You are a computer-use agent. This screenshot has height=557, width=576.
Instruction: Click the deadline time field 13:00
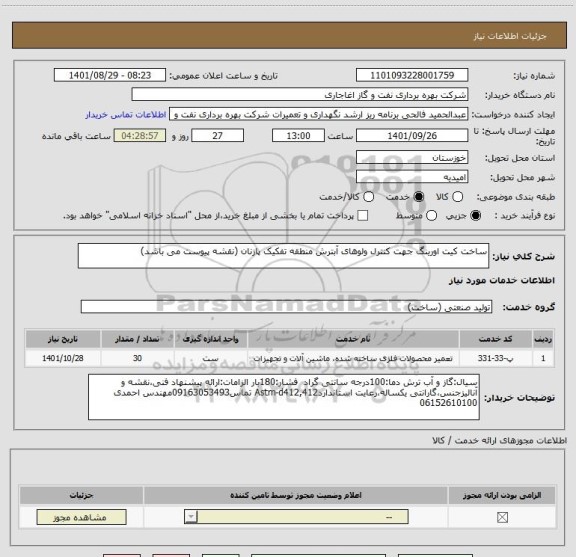point(298,136)
